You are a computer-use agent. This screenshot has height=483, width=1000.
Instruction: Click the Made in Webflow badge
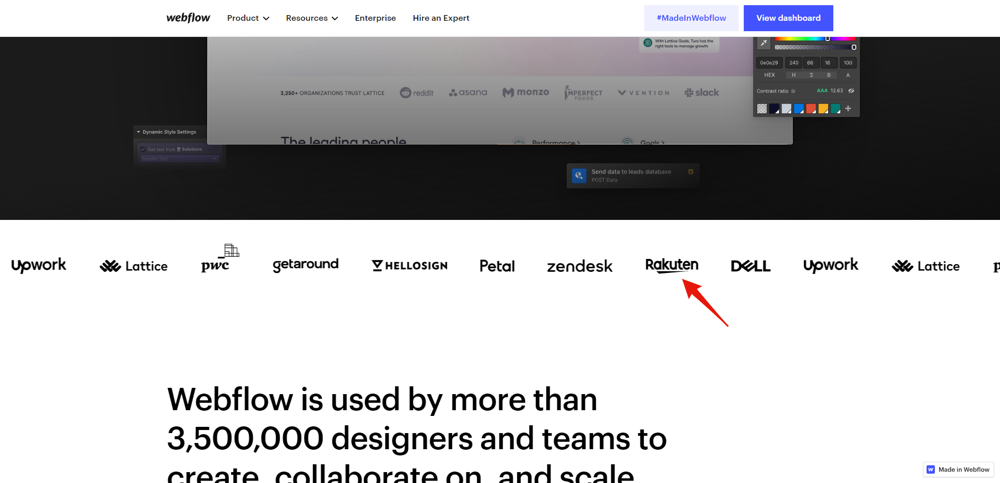pyautogui.click(x=959, y=469)
